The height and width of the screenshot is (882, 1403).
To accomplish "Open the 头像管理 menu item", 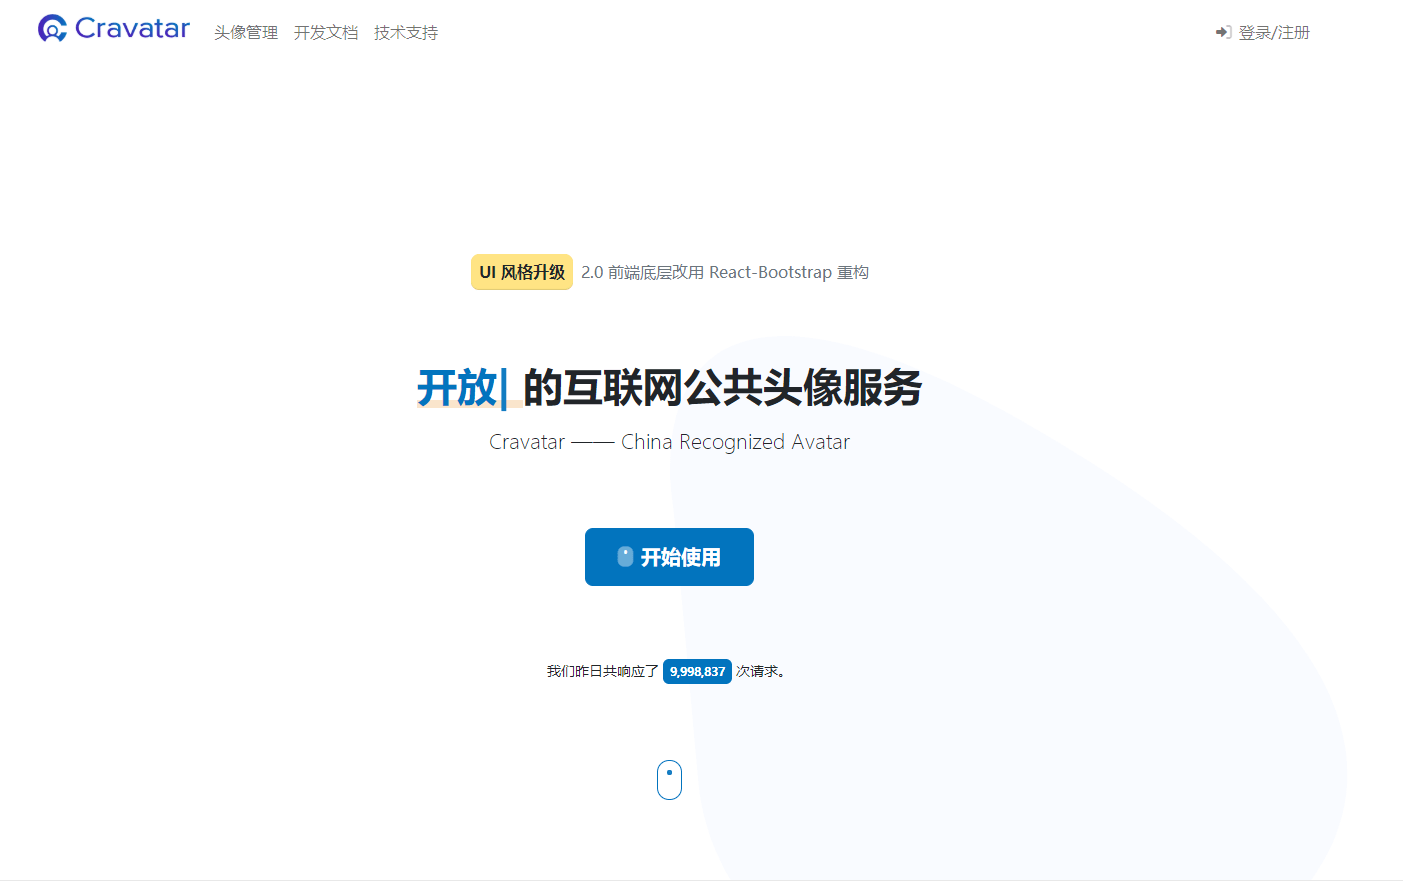I will pyautogui.click(x=246, y=33).
